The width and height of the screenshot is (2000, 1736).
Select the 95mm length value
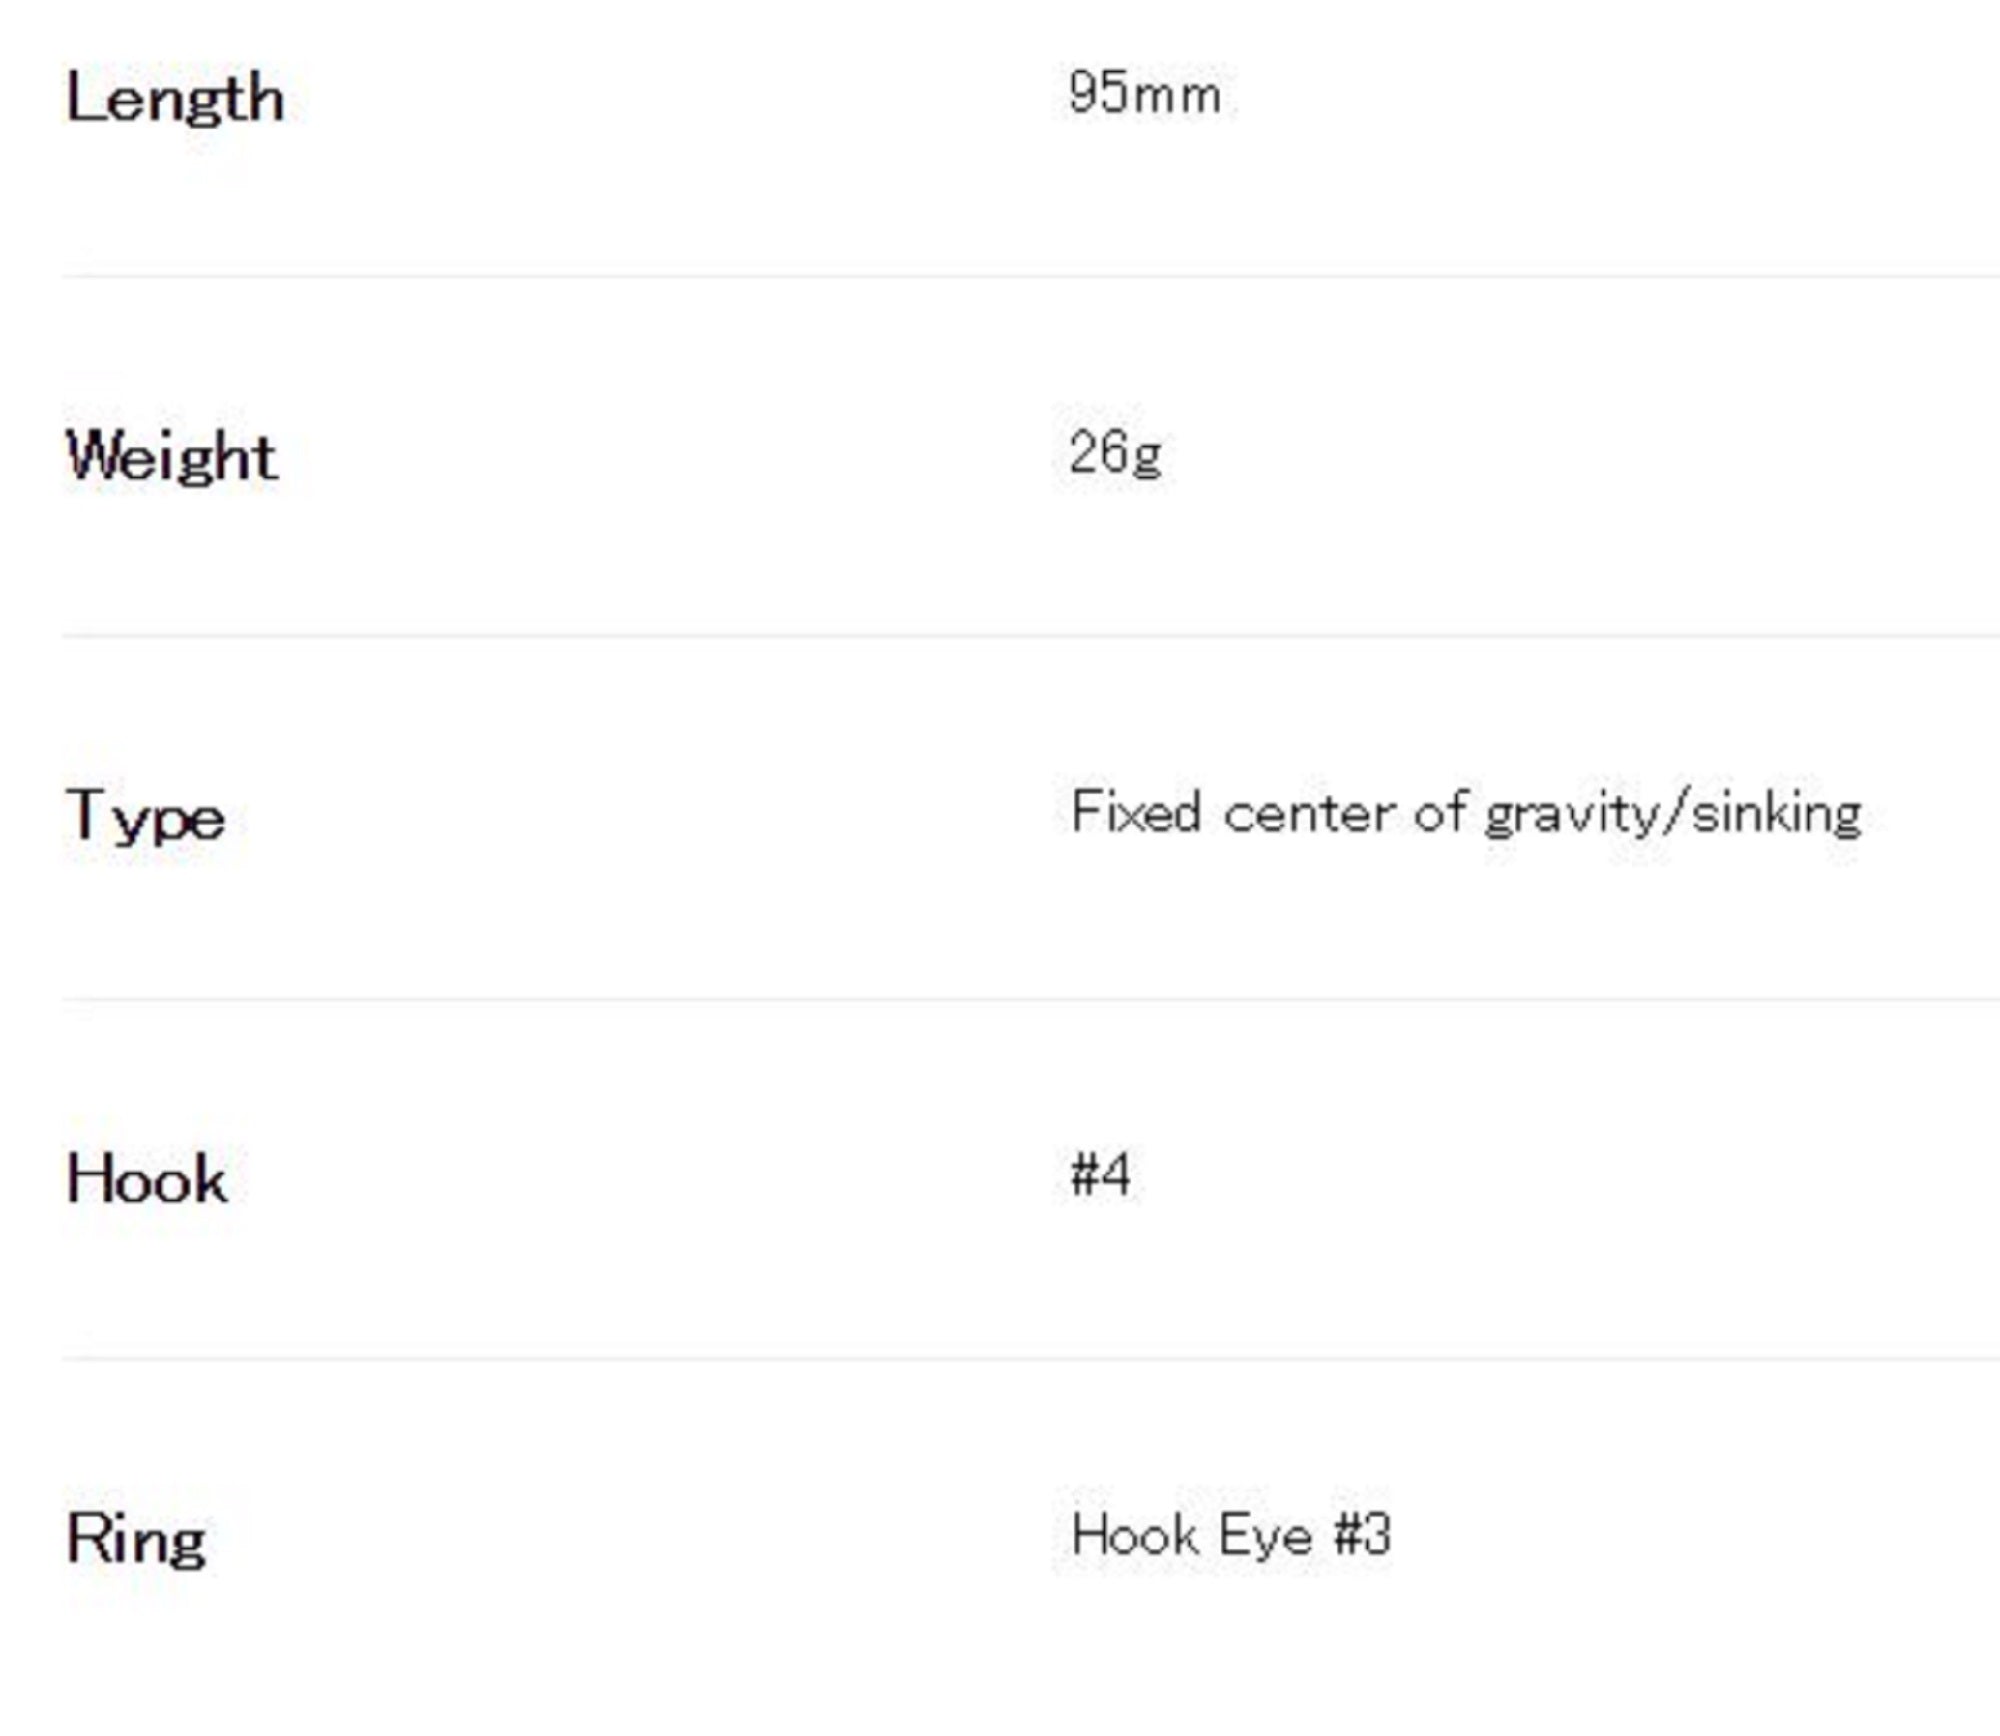click(1144, 94)
